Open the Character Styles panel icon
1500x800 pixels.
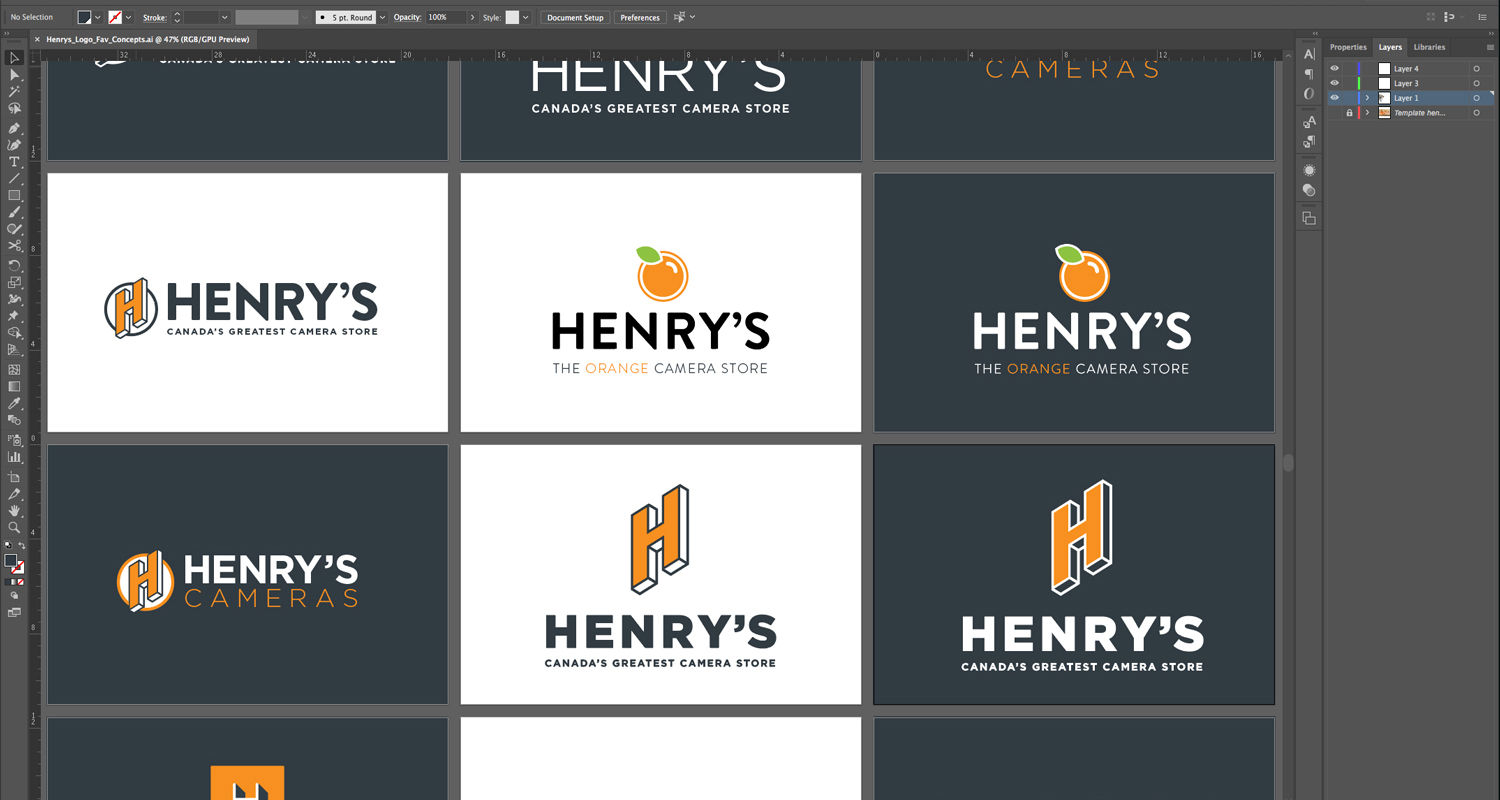(1309, 122)
